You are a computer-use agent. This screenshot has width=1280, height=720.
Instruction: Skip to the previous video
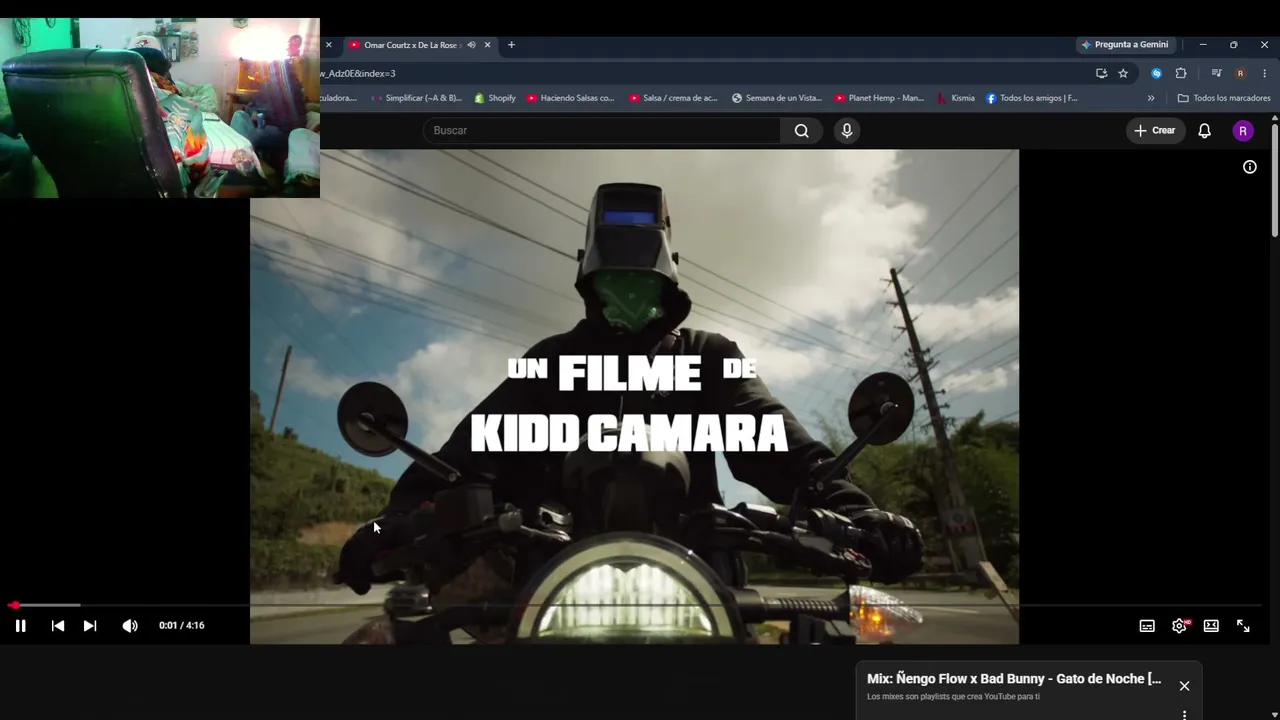(58, 626)
